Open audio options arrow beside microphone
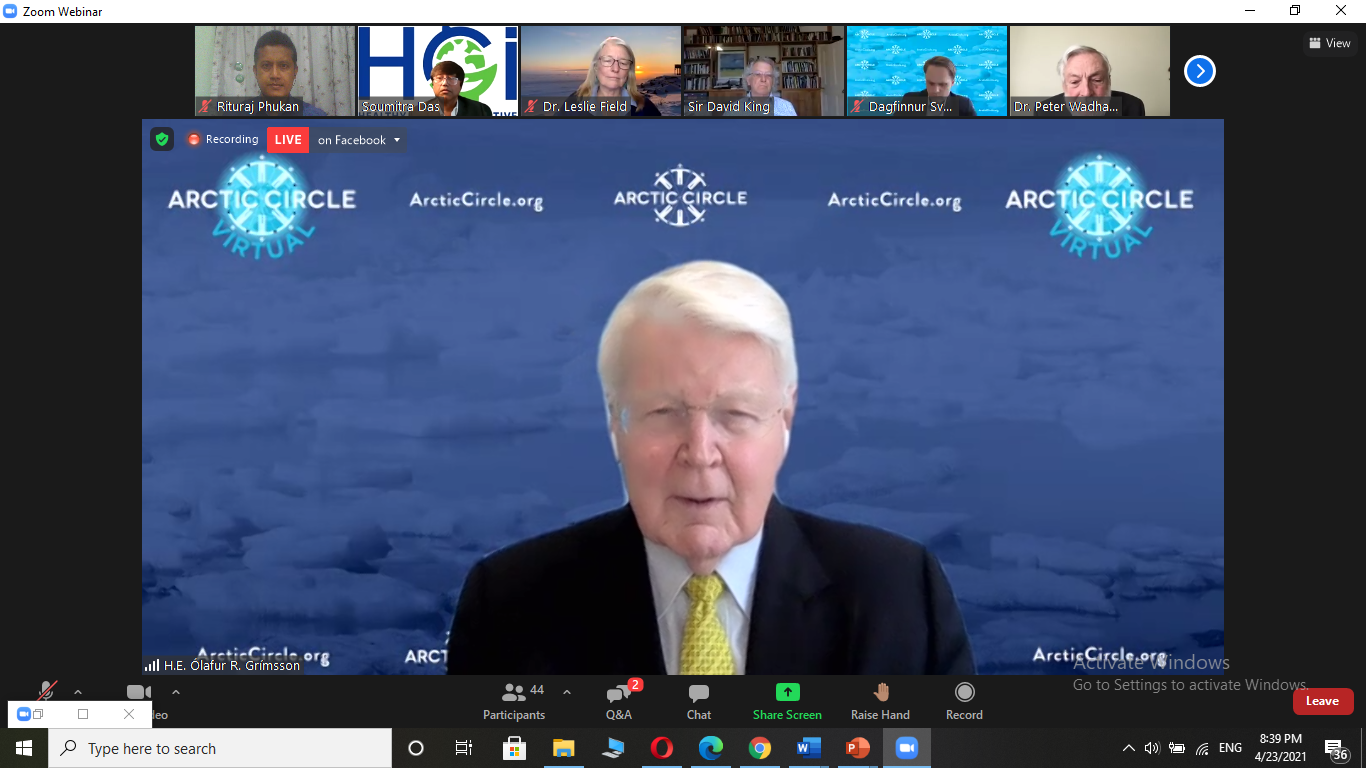Screen dimensions: 1366x768 (x=78, y=692)
